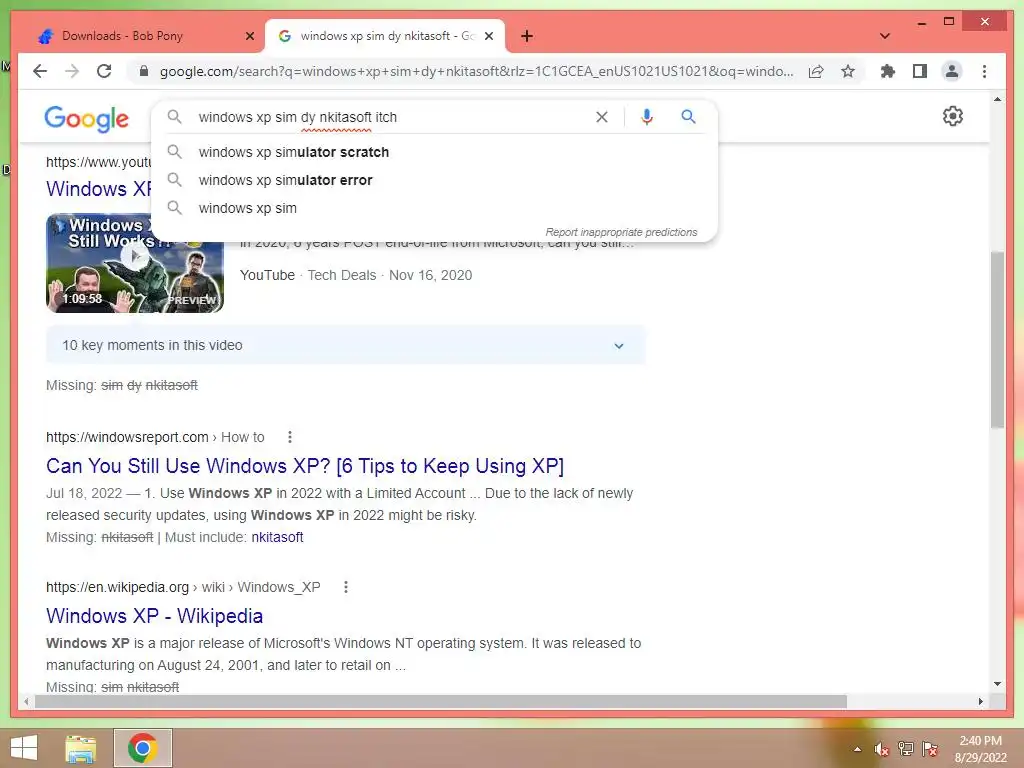Open Chrome's three-dot menu
Screen dimensions: 1024x768
click(984, 71)
